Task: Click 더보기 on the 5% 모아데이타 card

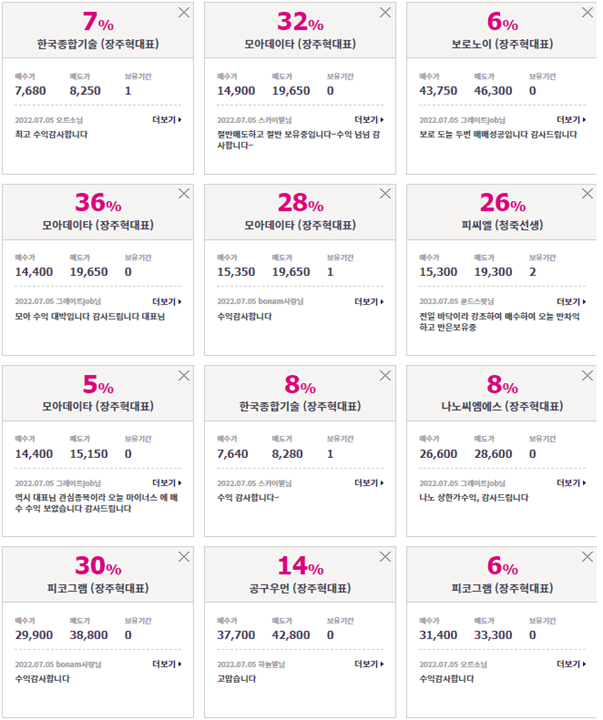Action: [x=167, y=483]
